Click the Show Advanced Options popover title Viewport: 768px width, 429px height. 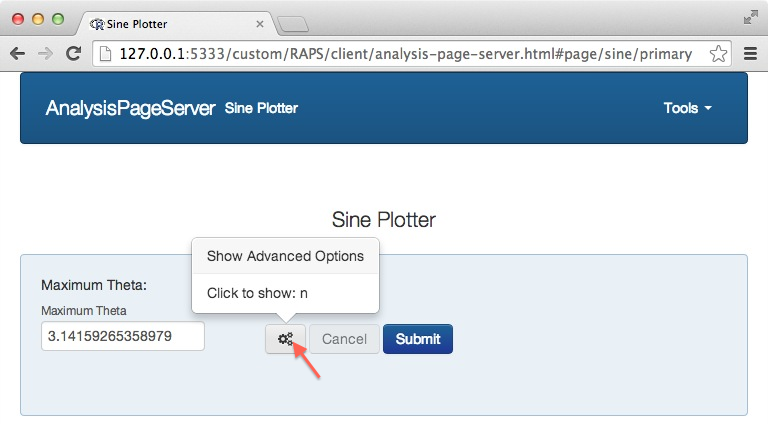[x=285, y=256]
